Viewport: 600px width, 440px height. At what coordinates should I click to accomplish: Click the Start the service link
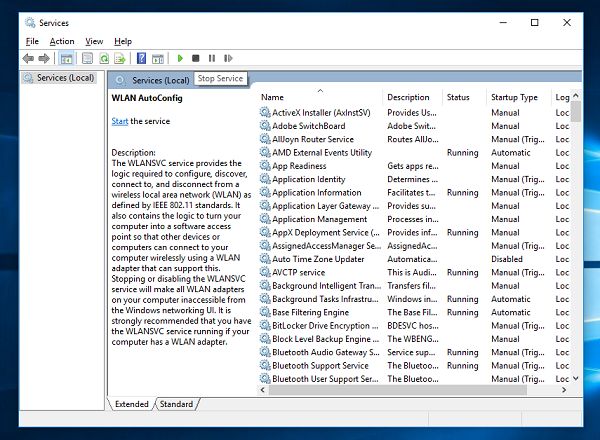(x=120, y=121)
